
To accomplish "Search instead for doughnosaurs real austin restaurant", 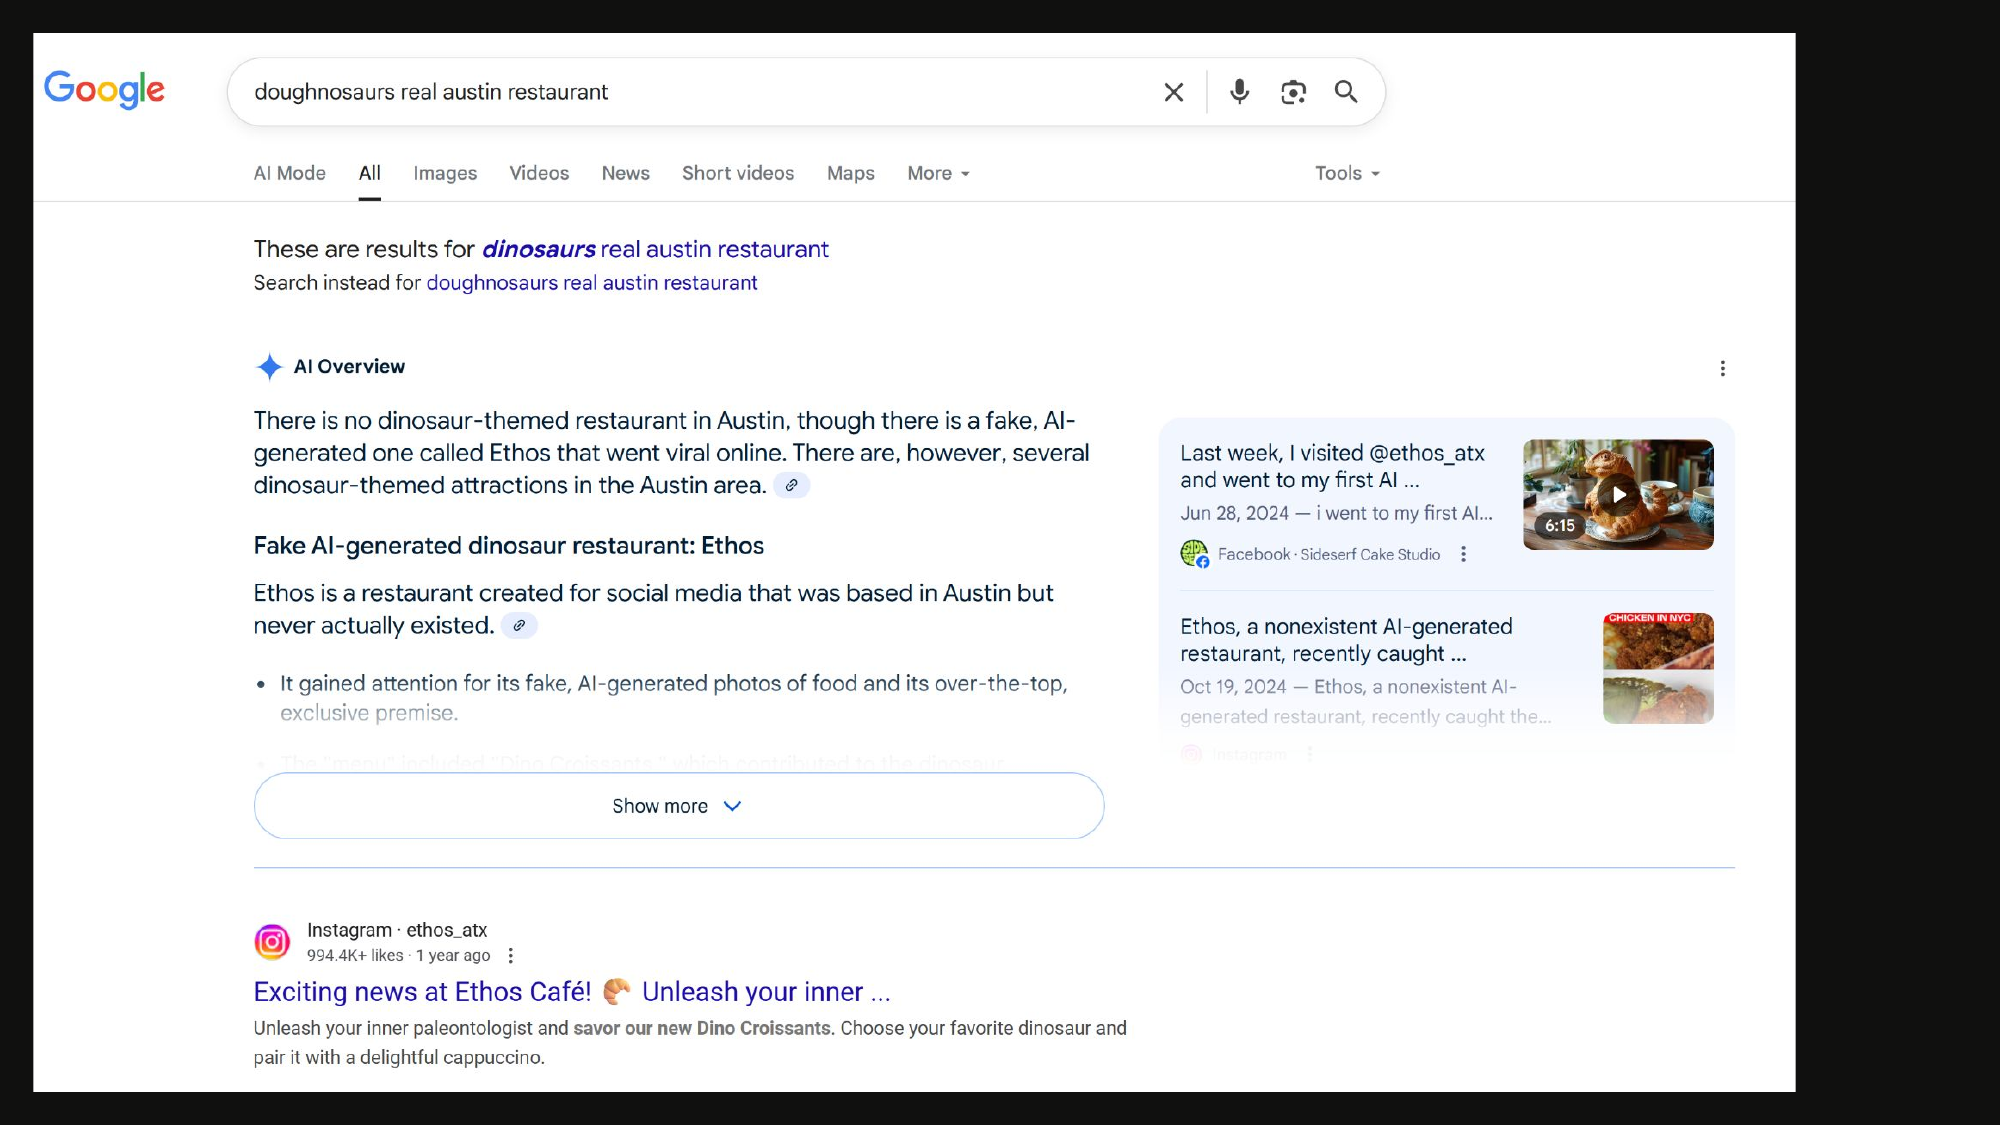I will [x=591, y=283].
